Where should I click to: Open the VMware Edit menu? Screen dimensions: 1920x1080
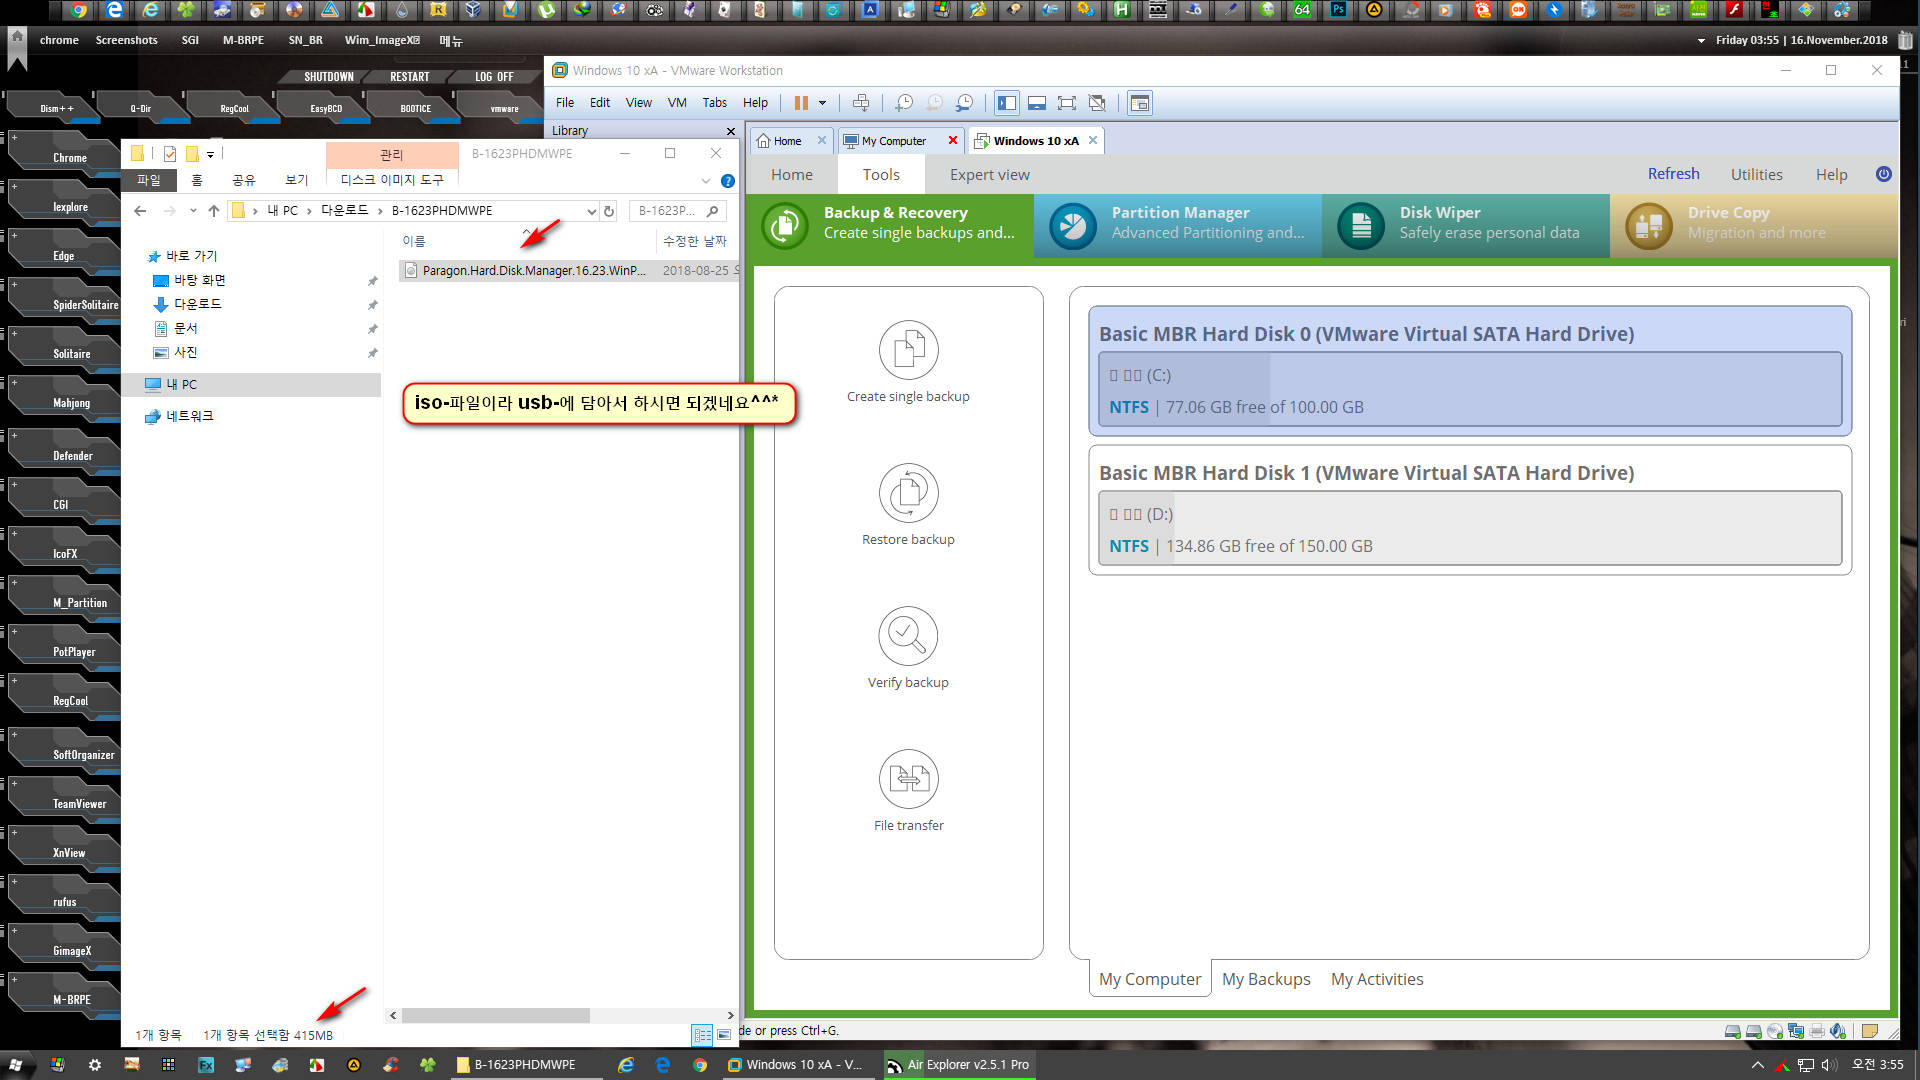[600, 103]
